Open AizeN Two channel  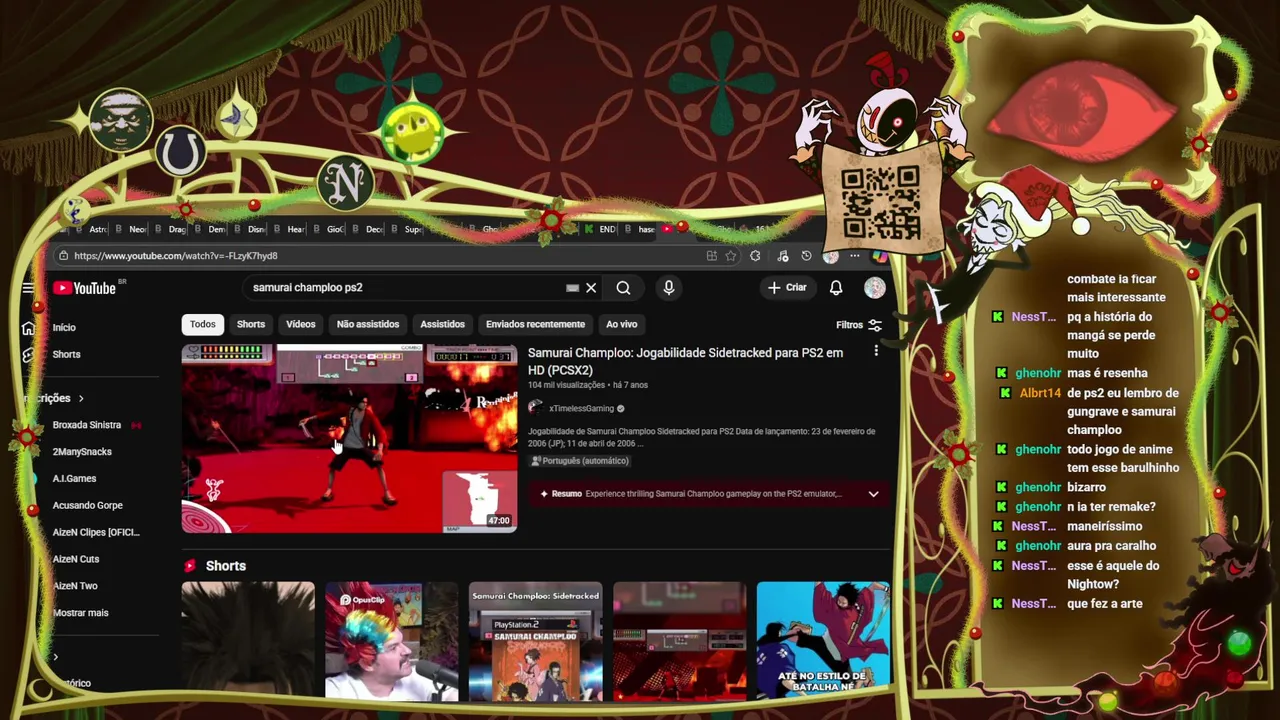click(75, 586)
